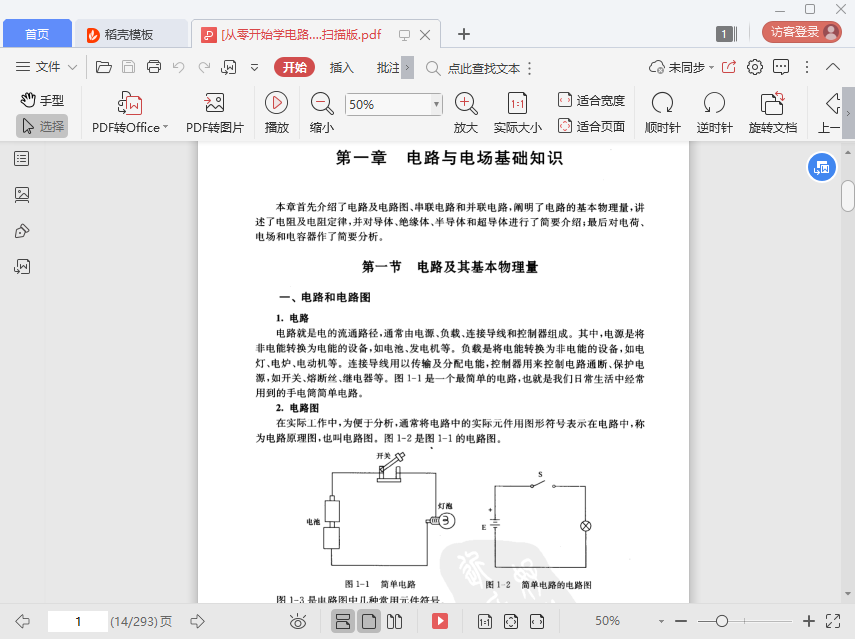Enable two-page view
The image size is (855, 639).
coord(394,621)
